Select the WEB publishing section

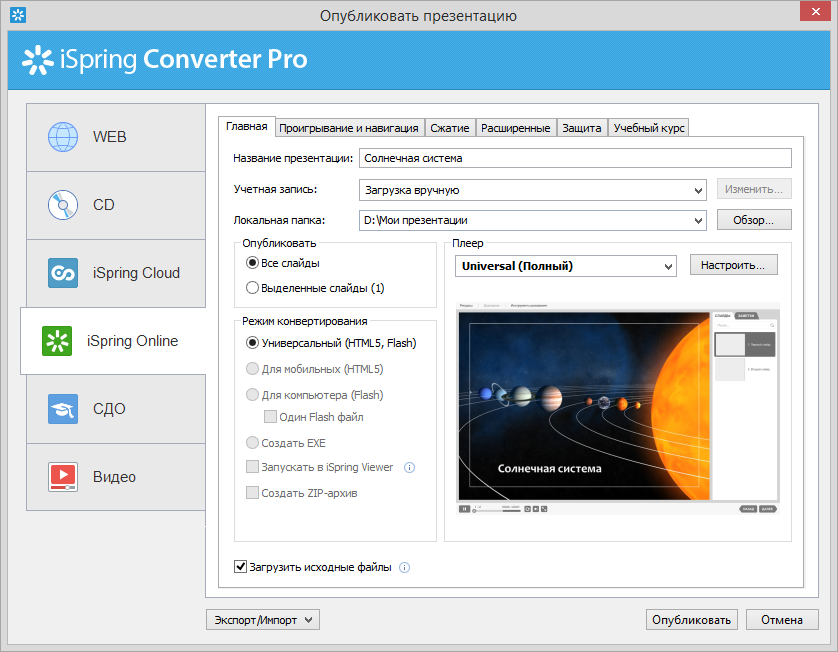coord(116,137)
